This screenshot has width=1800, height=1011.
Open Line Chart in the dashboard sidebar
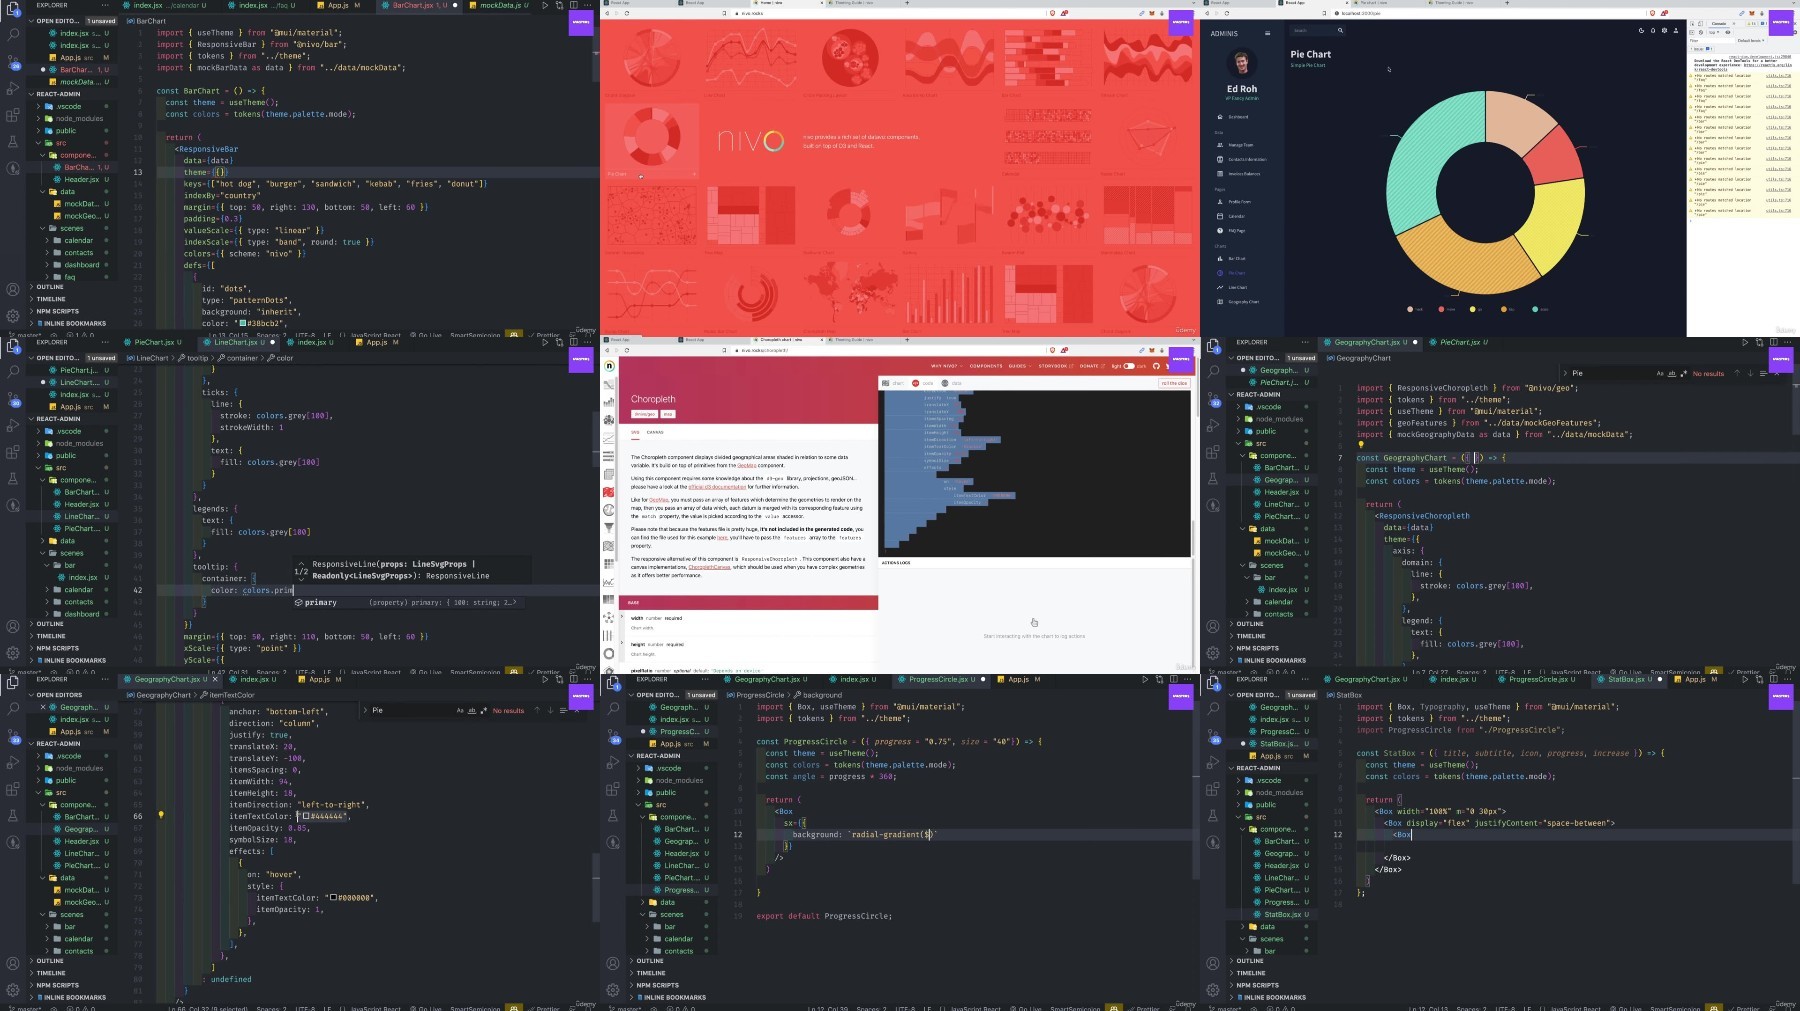click(x=1237, y=287)
